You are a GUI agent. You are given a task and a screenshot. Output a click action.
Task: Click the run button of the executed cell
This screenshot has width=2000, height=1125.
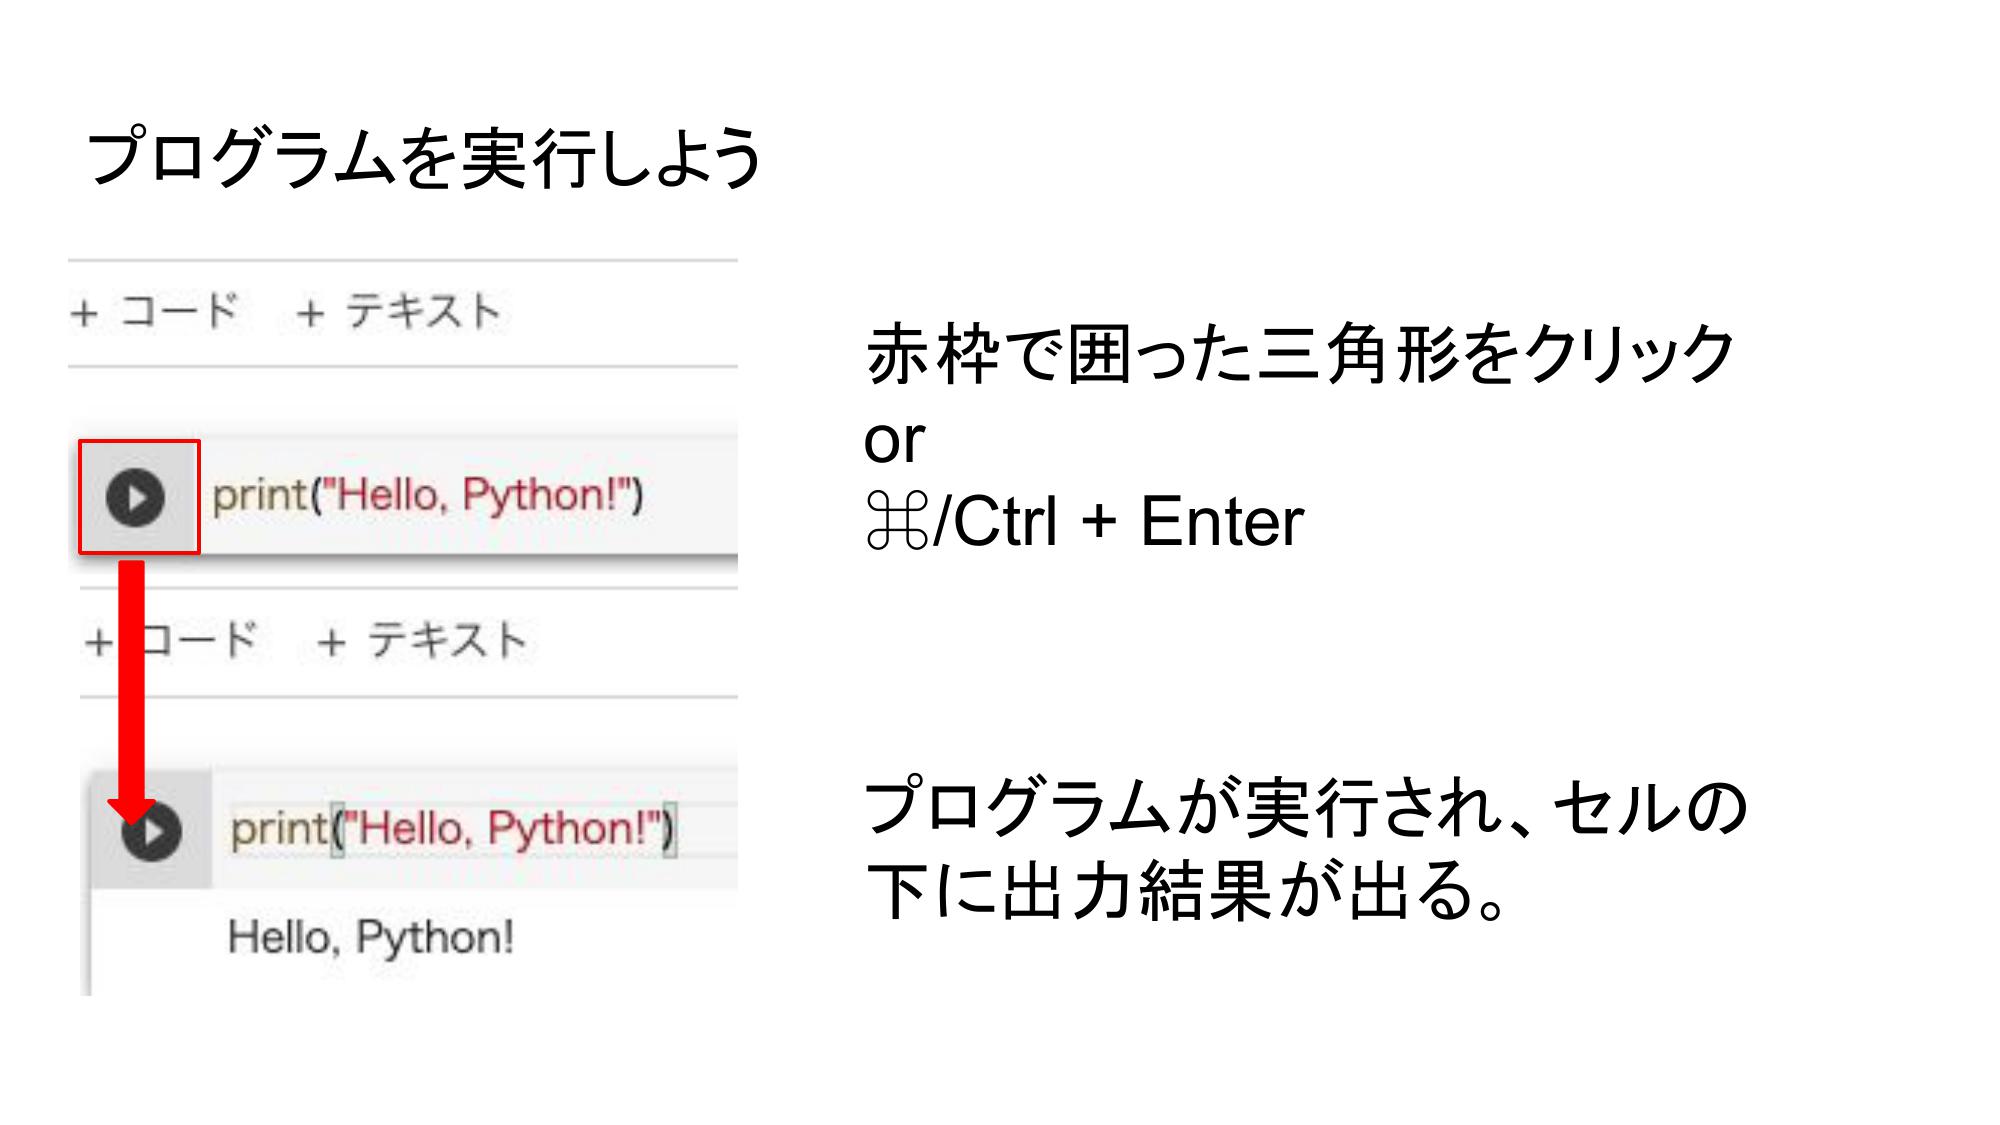click(152, 832)
